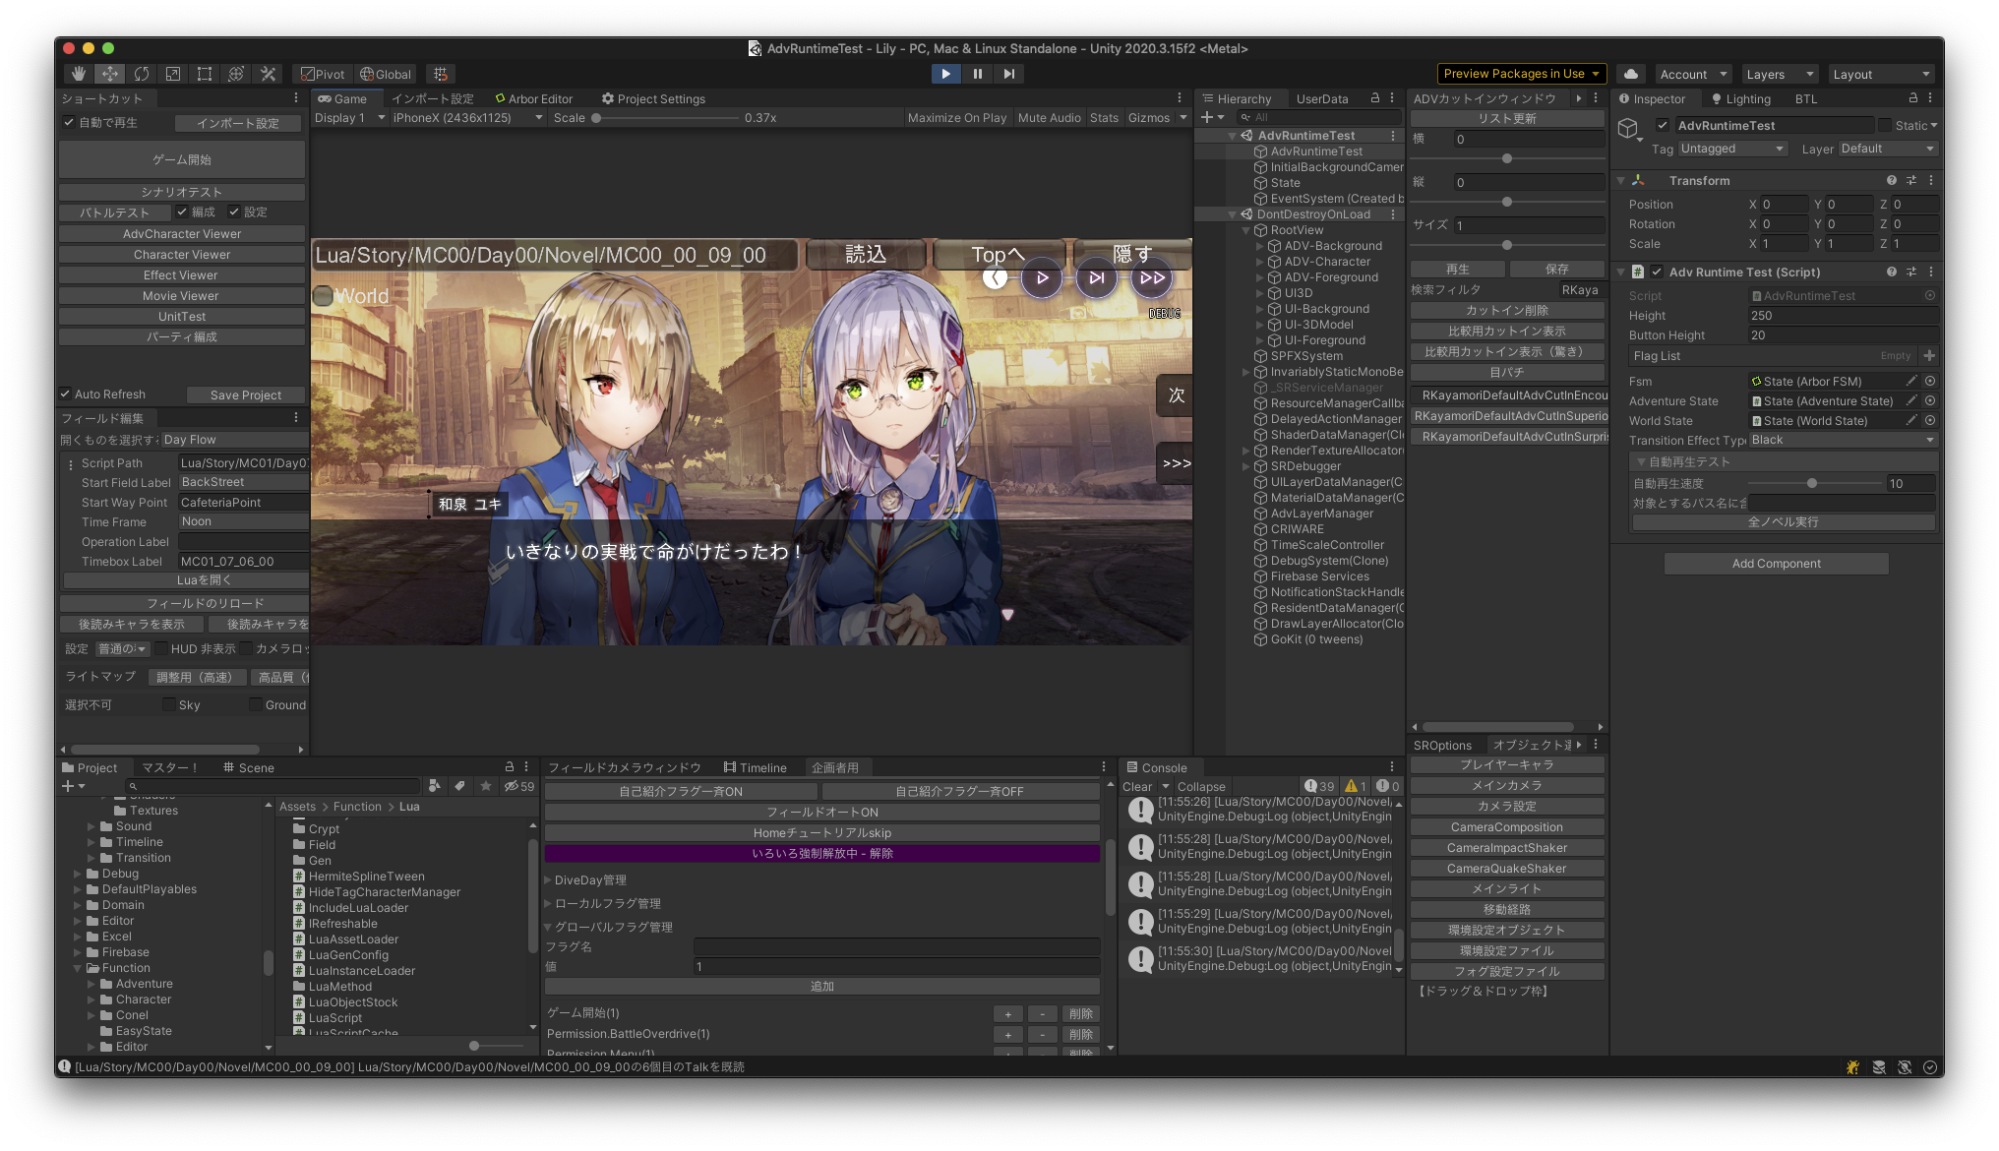The width and height of the screenshot is (1999, 1151).
Task: Click the step-frame icon next to pause
Action: point(1009,73)
